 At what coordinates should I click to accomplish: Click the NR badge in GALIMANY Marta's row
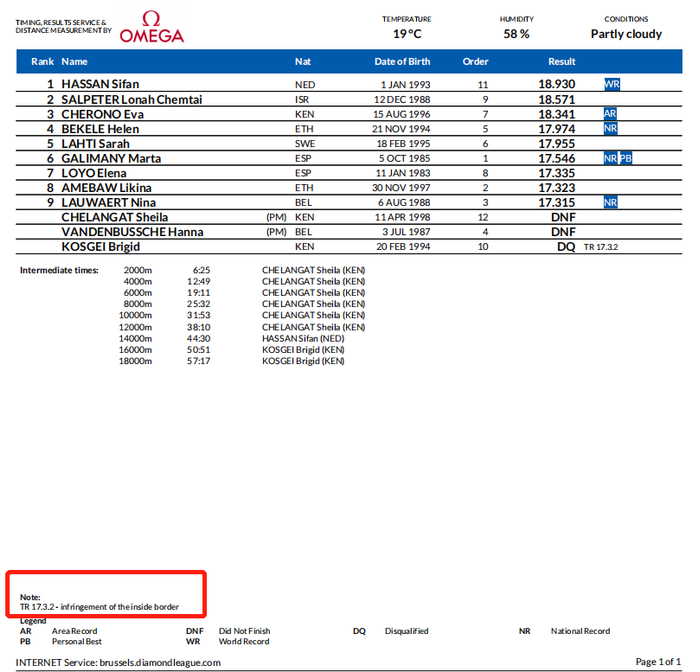point(611,158)
